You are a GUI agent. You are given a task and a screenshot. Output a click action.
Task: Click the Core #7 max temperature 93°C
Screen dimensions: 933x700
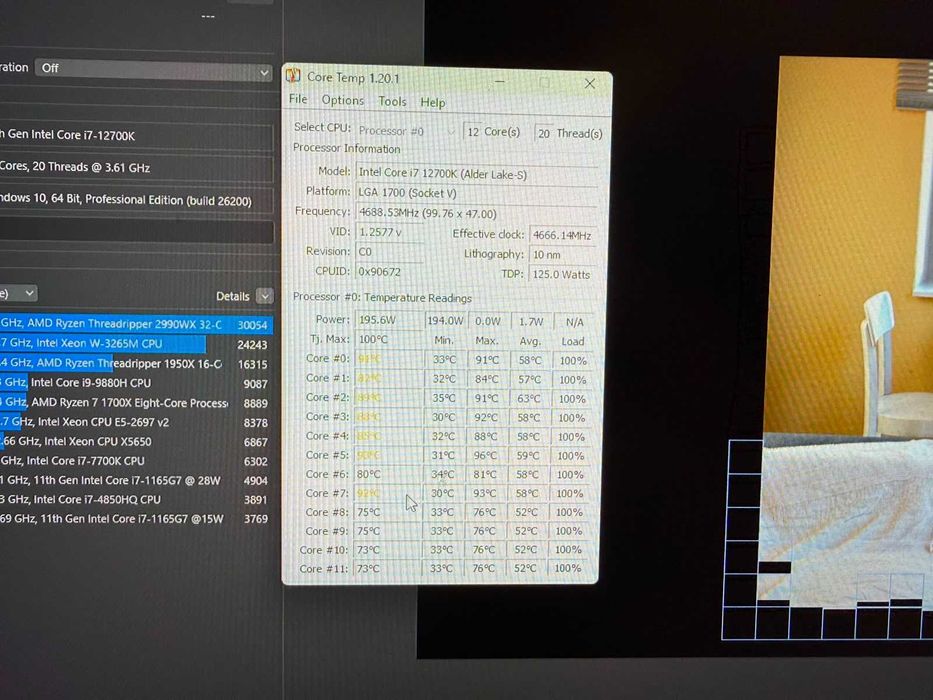(x=485, y=493)
